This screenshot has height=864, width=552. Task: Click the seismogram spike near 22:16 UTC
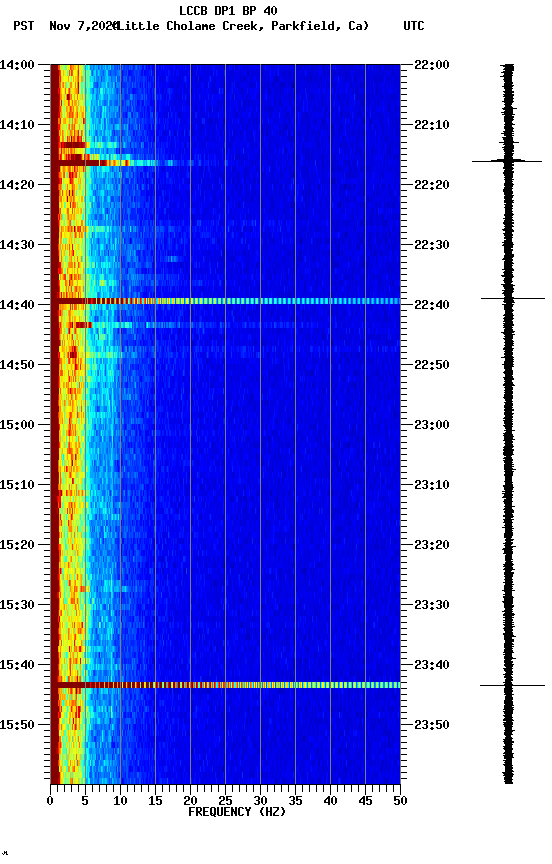507,161
